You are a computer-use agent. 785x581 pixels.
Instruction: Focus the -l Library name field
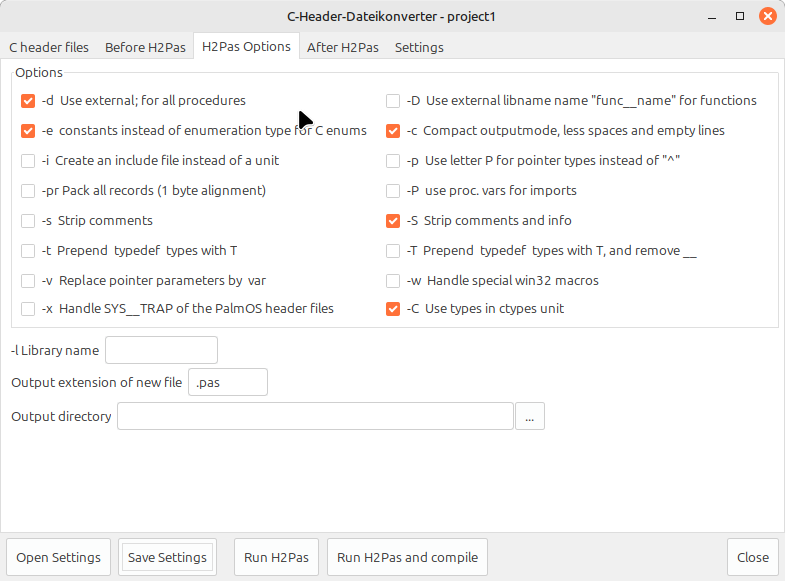click(x=161, y=350)
